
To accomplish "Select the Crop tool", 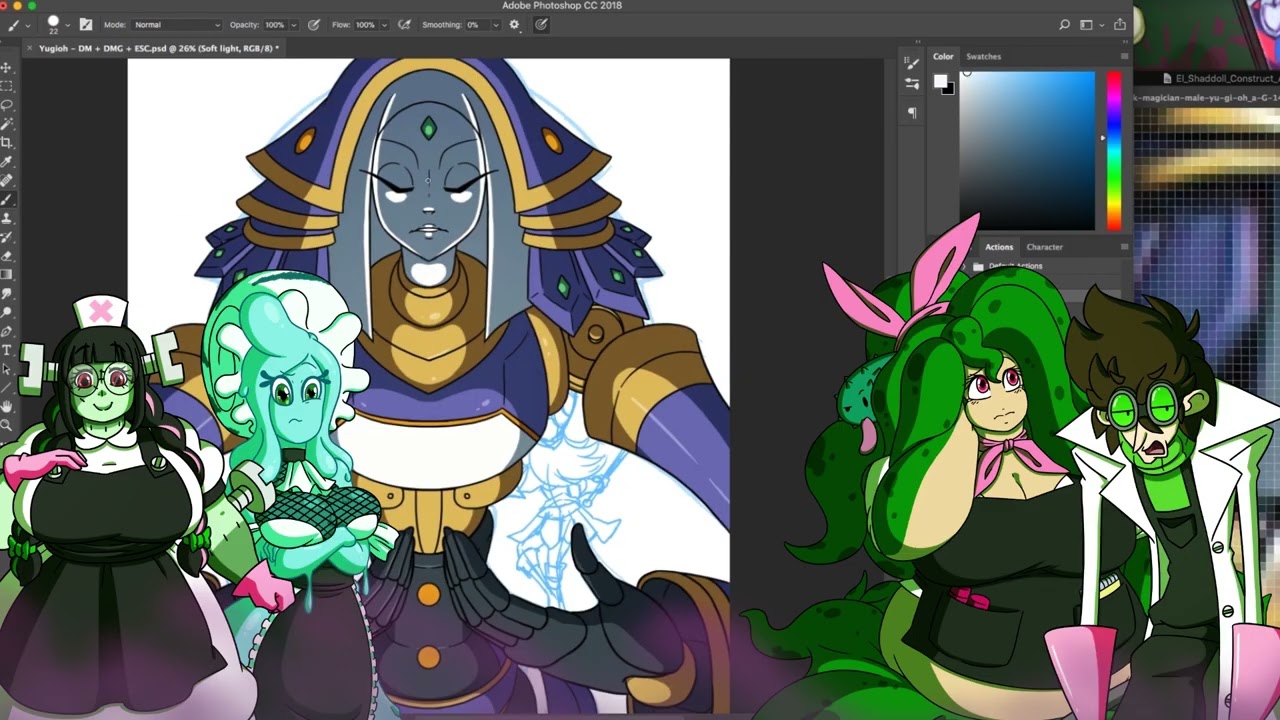I will 6,143.
